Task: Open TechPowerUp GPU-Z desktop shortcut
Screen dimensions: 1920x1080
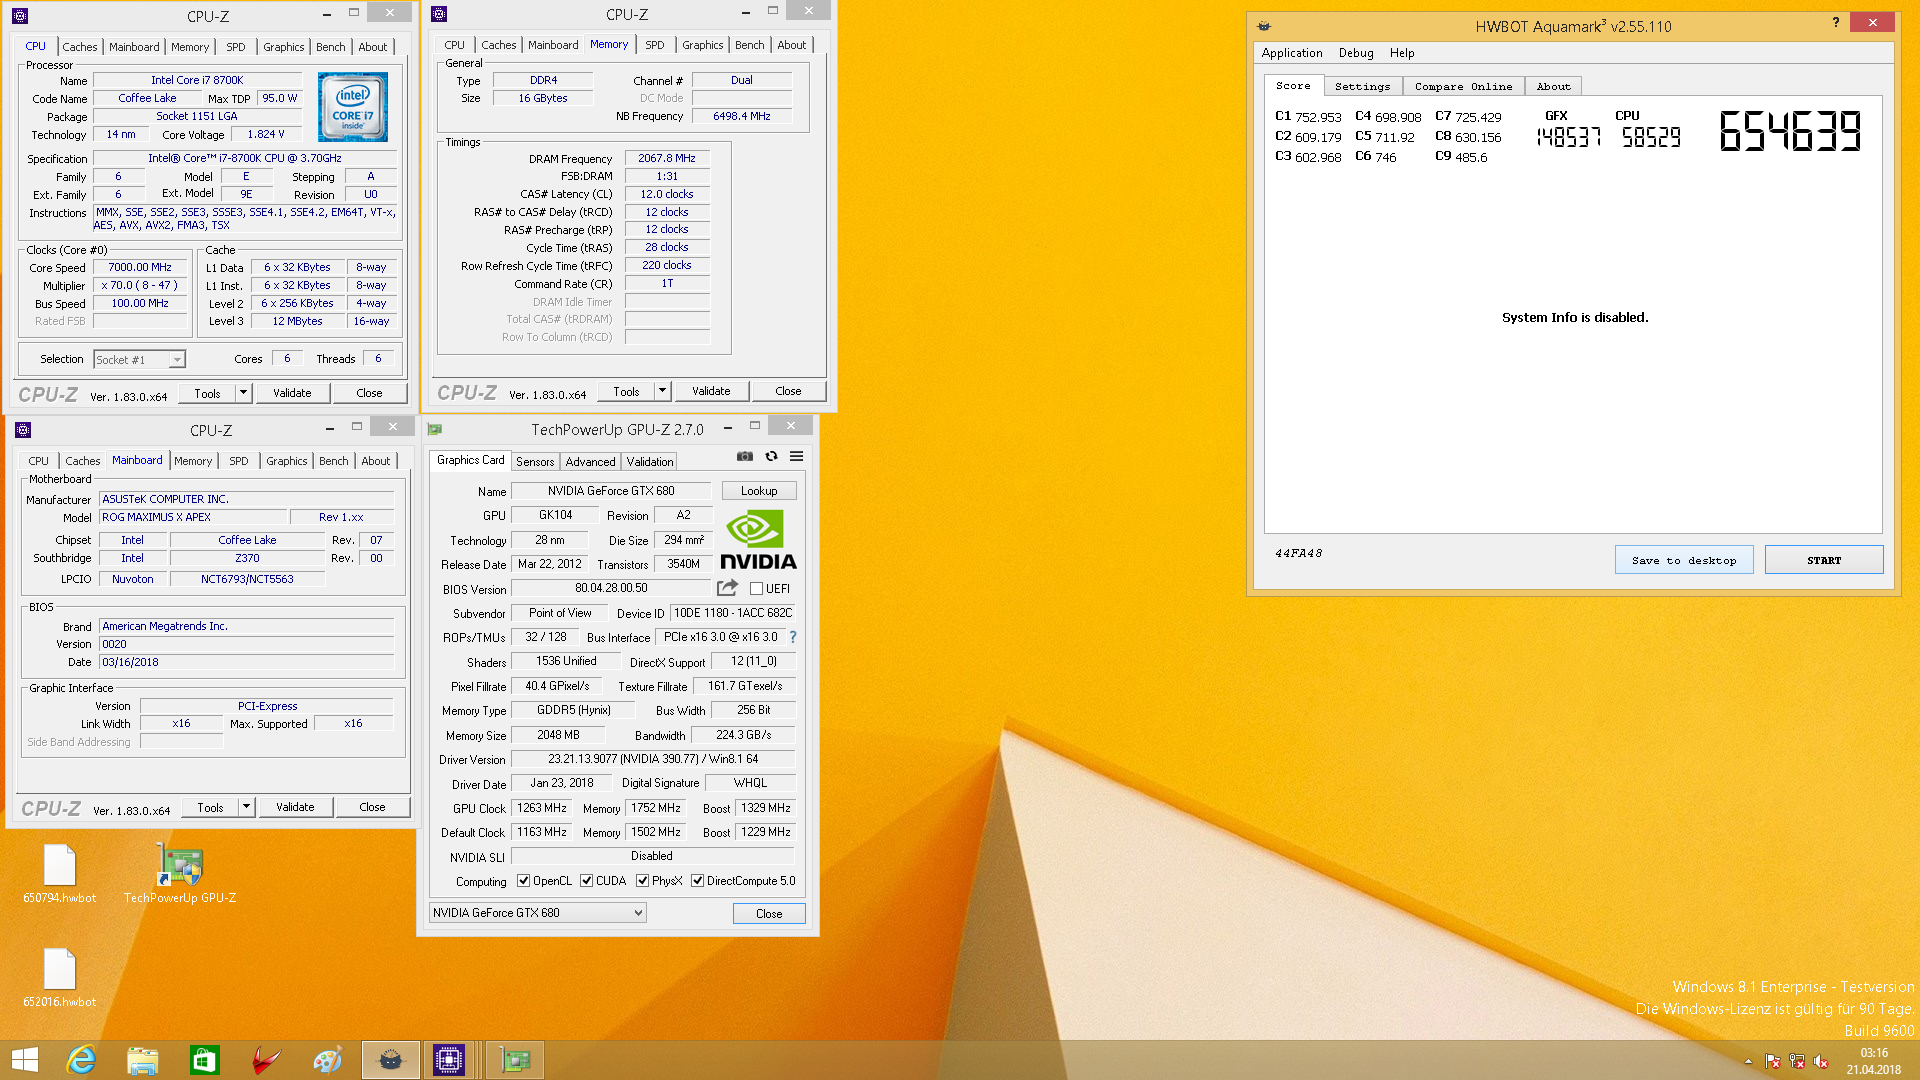Action: 180,874
